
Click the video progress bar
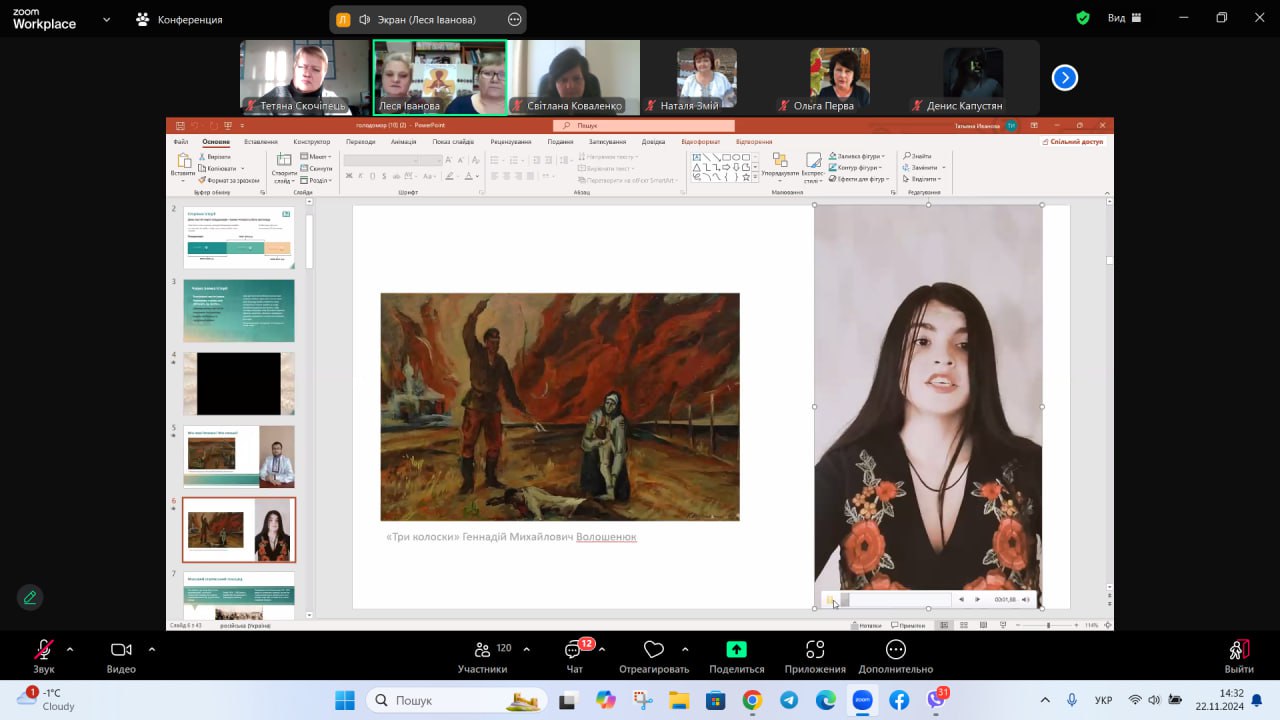coord(896,600)
